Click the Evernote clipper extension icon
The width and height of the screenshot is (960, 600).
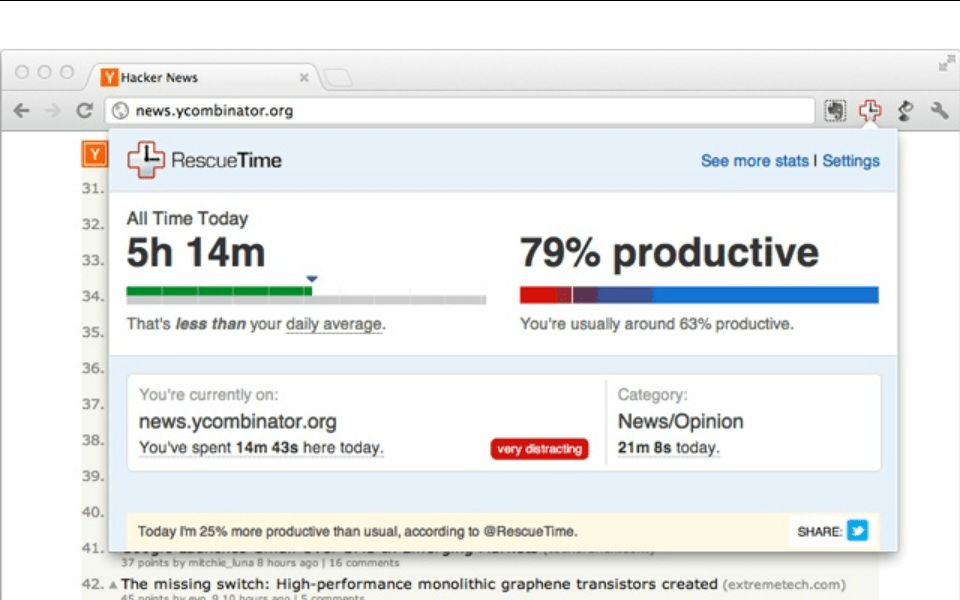[x=835, y=111]
